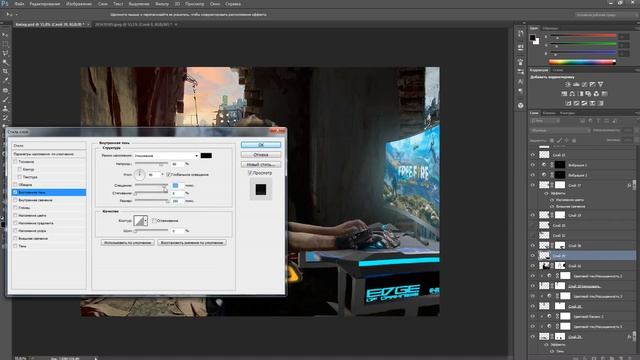
Task: Select the Clone Stamp tool
Action: (x=5, y=109)
